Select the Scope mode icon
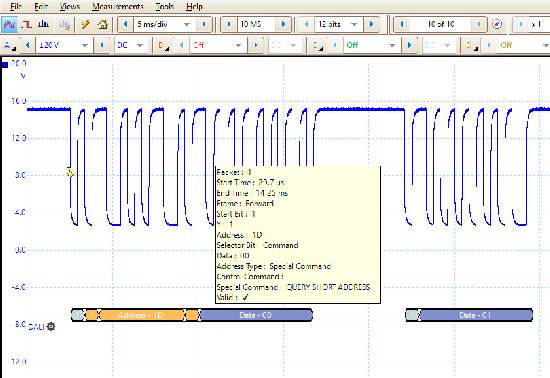 click(x=9, y=25)
